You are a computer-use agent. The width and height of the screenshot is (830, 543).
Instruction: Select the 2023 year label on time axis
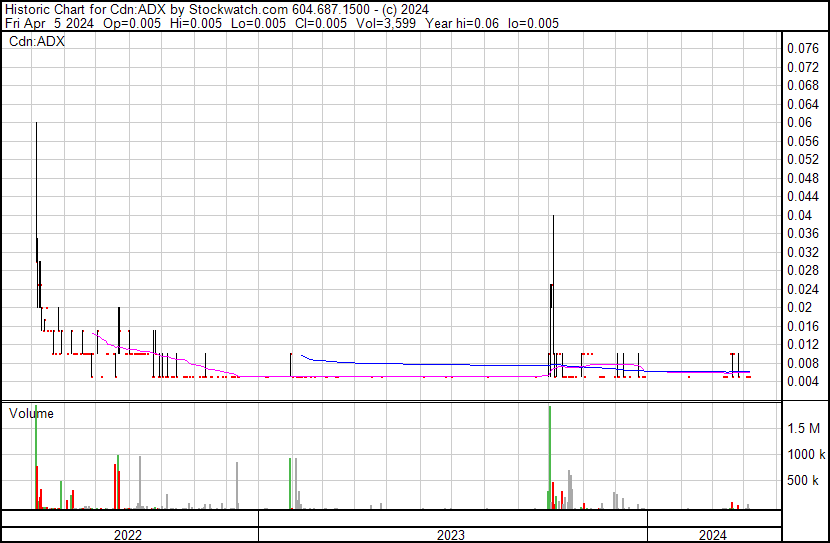click(452, 535)
